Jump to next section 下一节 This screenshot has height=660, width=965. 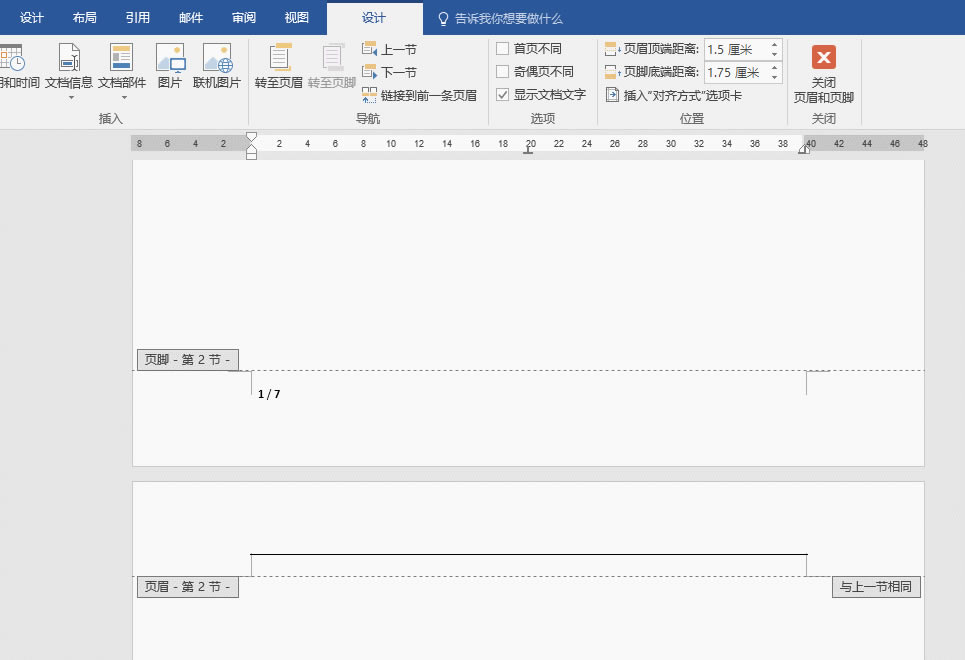tap(390, 72)
